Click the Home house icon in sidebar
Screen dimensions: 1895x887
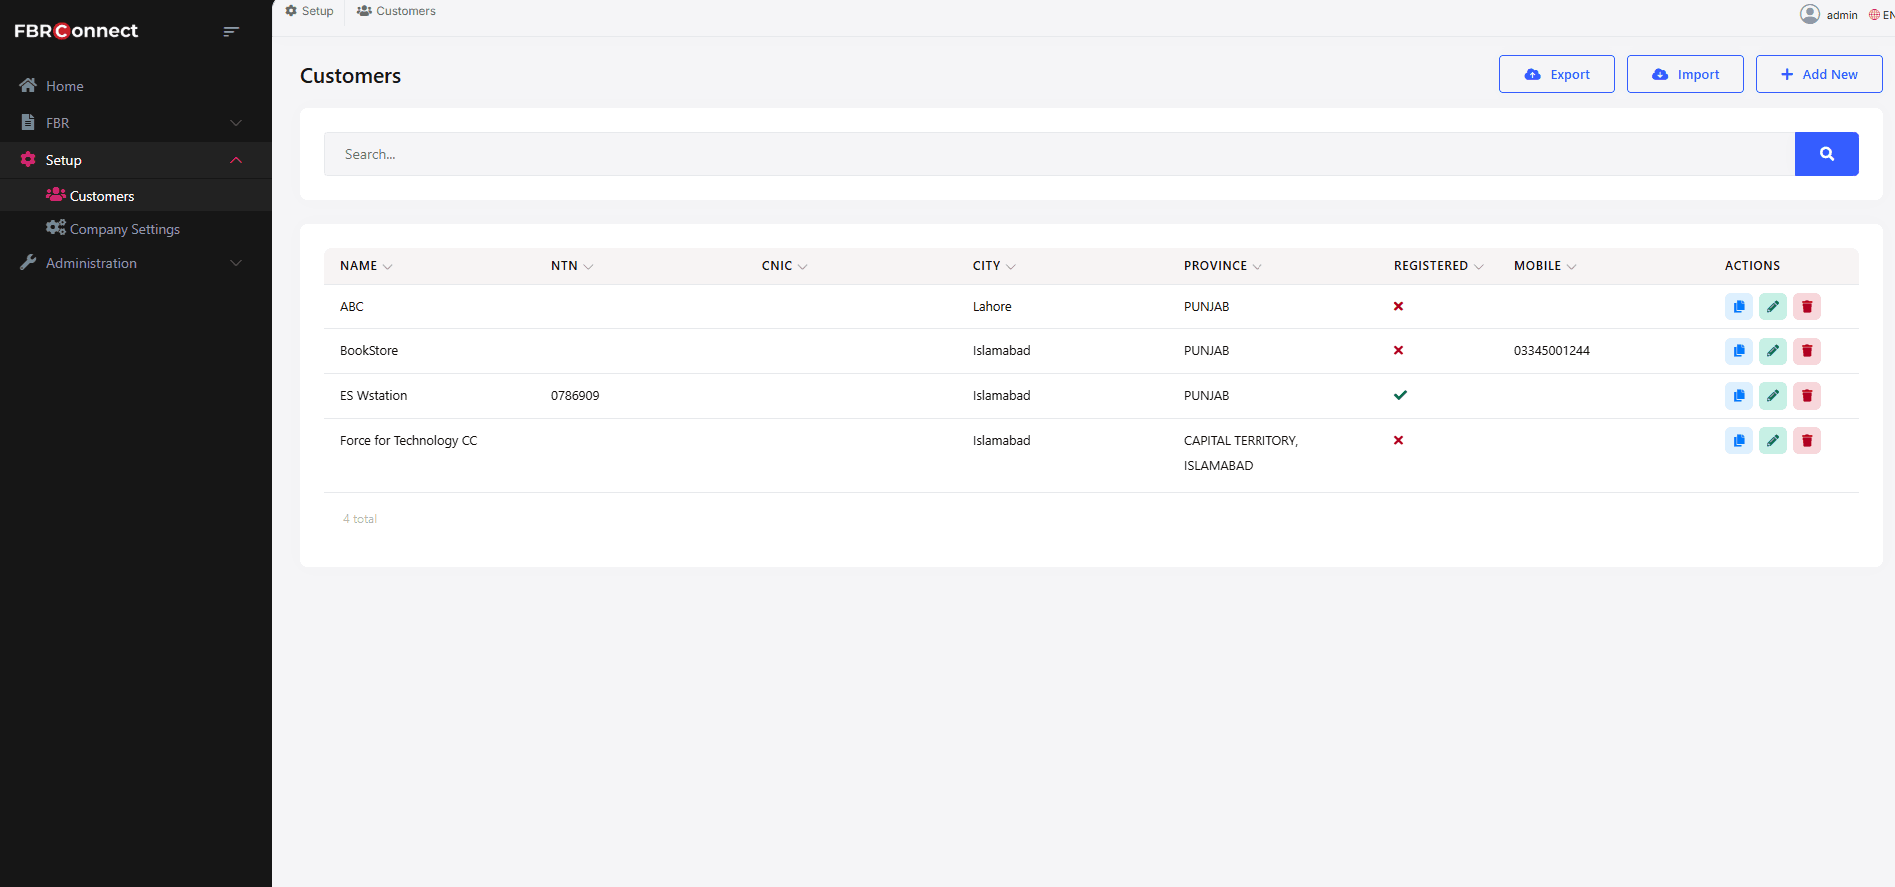point(28,85)
